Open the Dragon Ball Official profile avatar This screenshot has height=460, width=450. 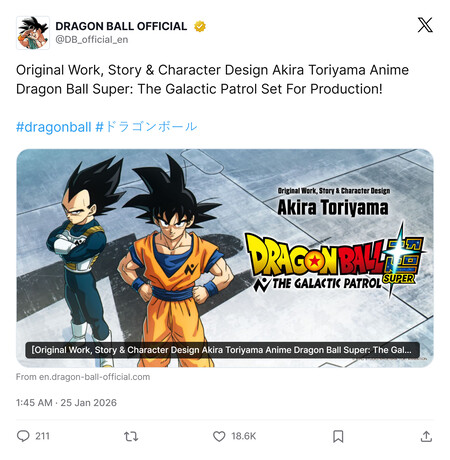(x=33, y=33)
